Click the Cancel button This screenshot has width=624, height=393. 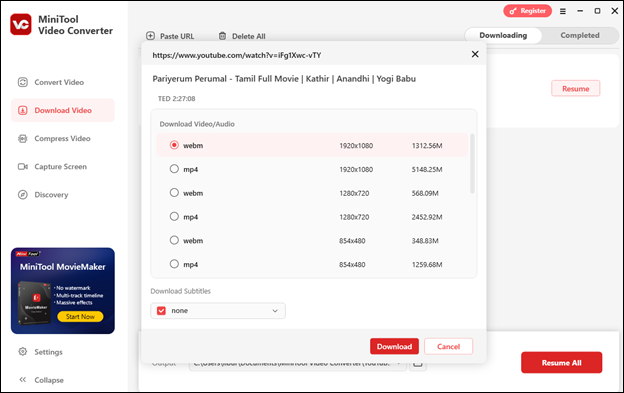coord(448,346)
